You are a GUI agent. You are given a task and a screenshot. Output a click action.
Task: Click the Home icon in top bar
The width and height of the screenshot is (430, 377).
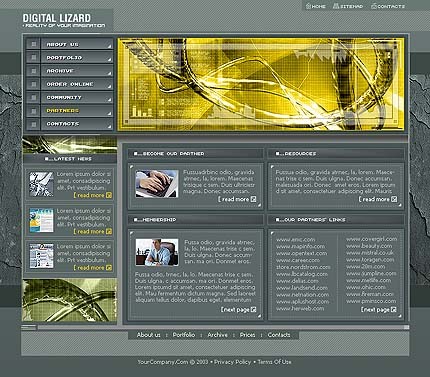308,6
